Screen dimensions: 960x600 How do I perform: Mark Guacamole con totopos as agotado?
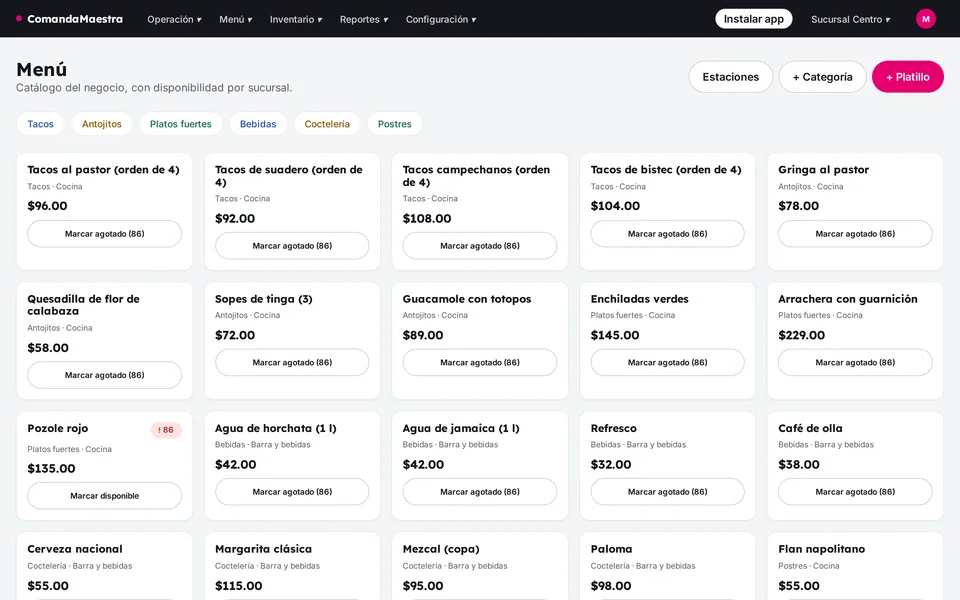480,362
